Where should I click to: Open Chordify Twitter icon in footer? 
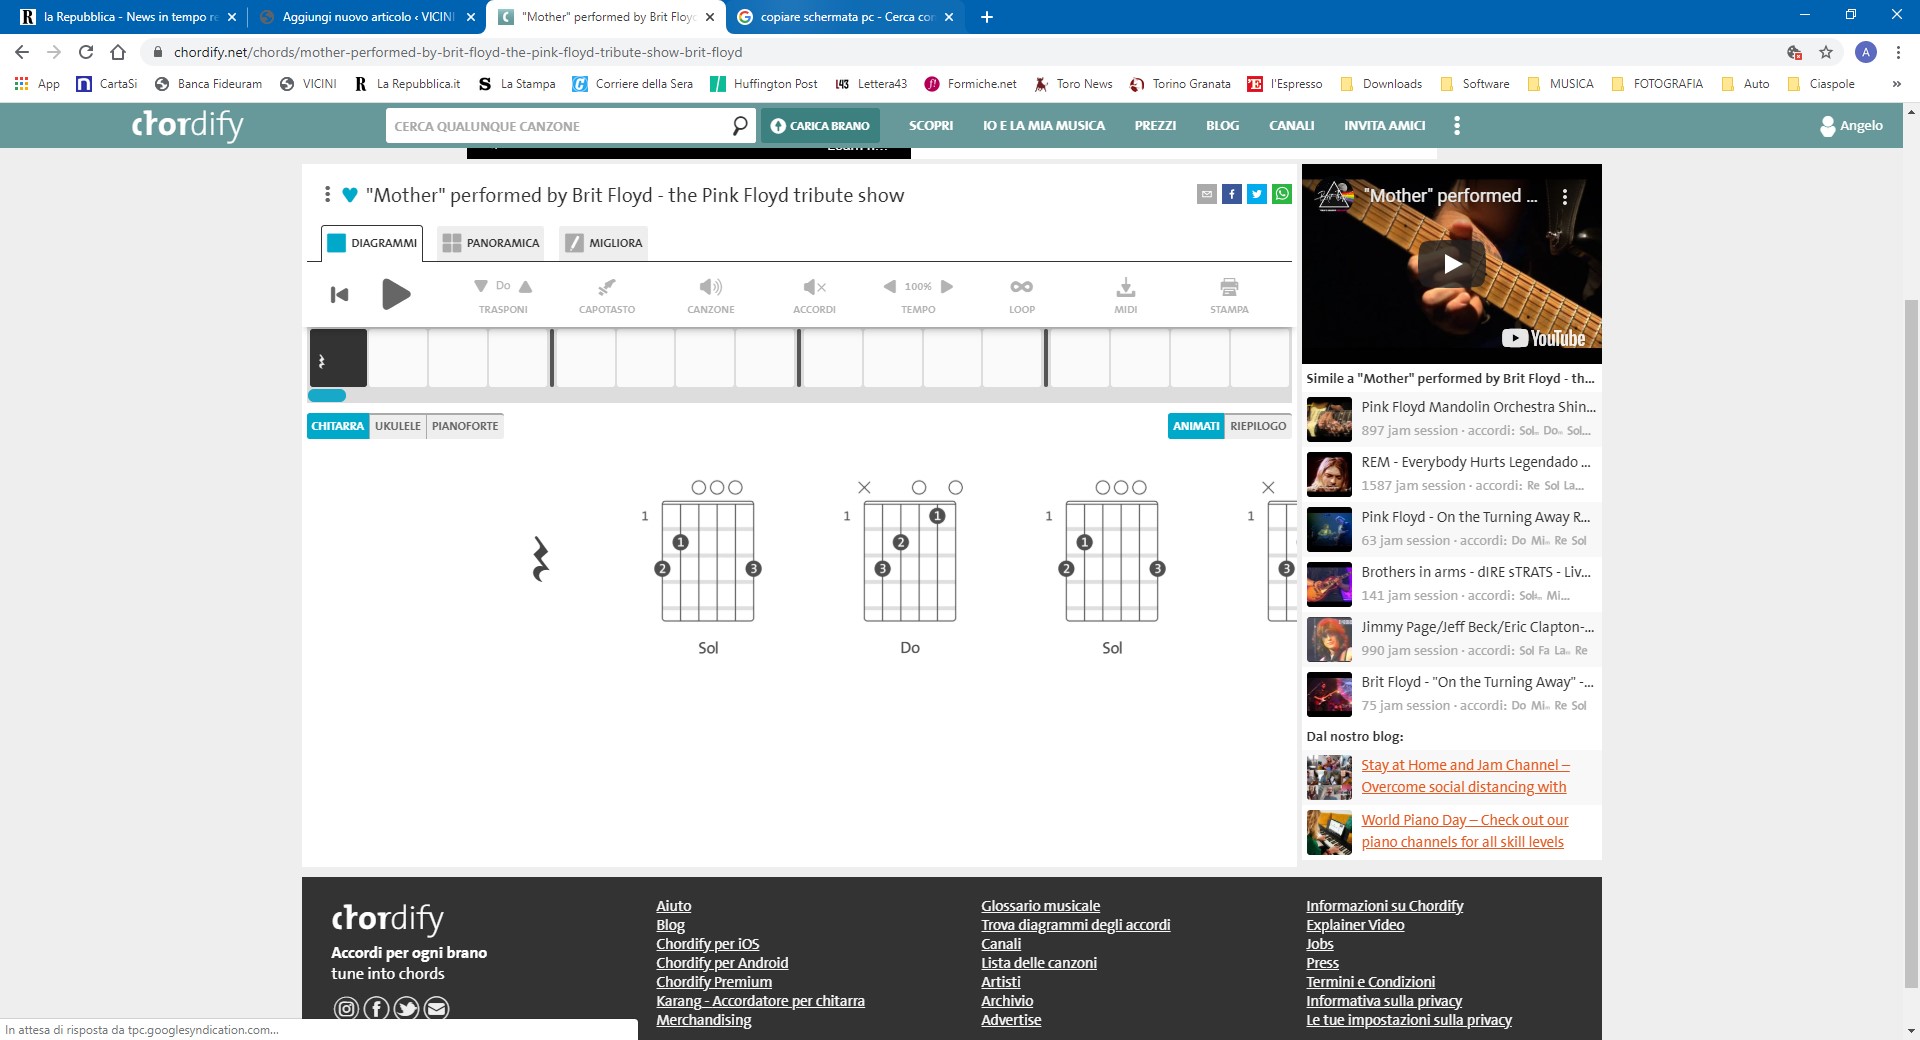tap(406, 1008)
